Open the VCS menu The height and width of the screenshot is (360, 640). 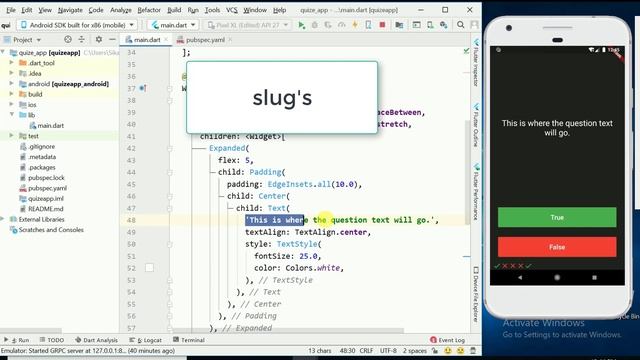[x=231, y=10]
